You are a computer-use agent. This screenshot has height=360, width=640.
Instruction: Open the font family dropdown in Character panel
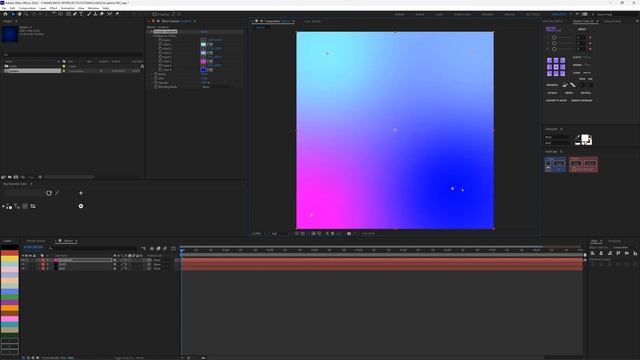(x=560, y=138)
